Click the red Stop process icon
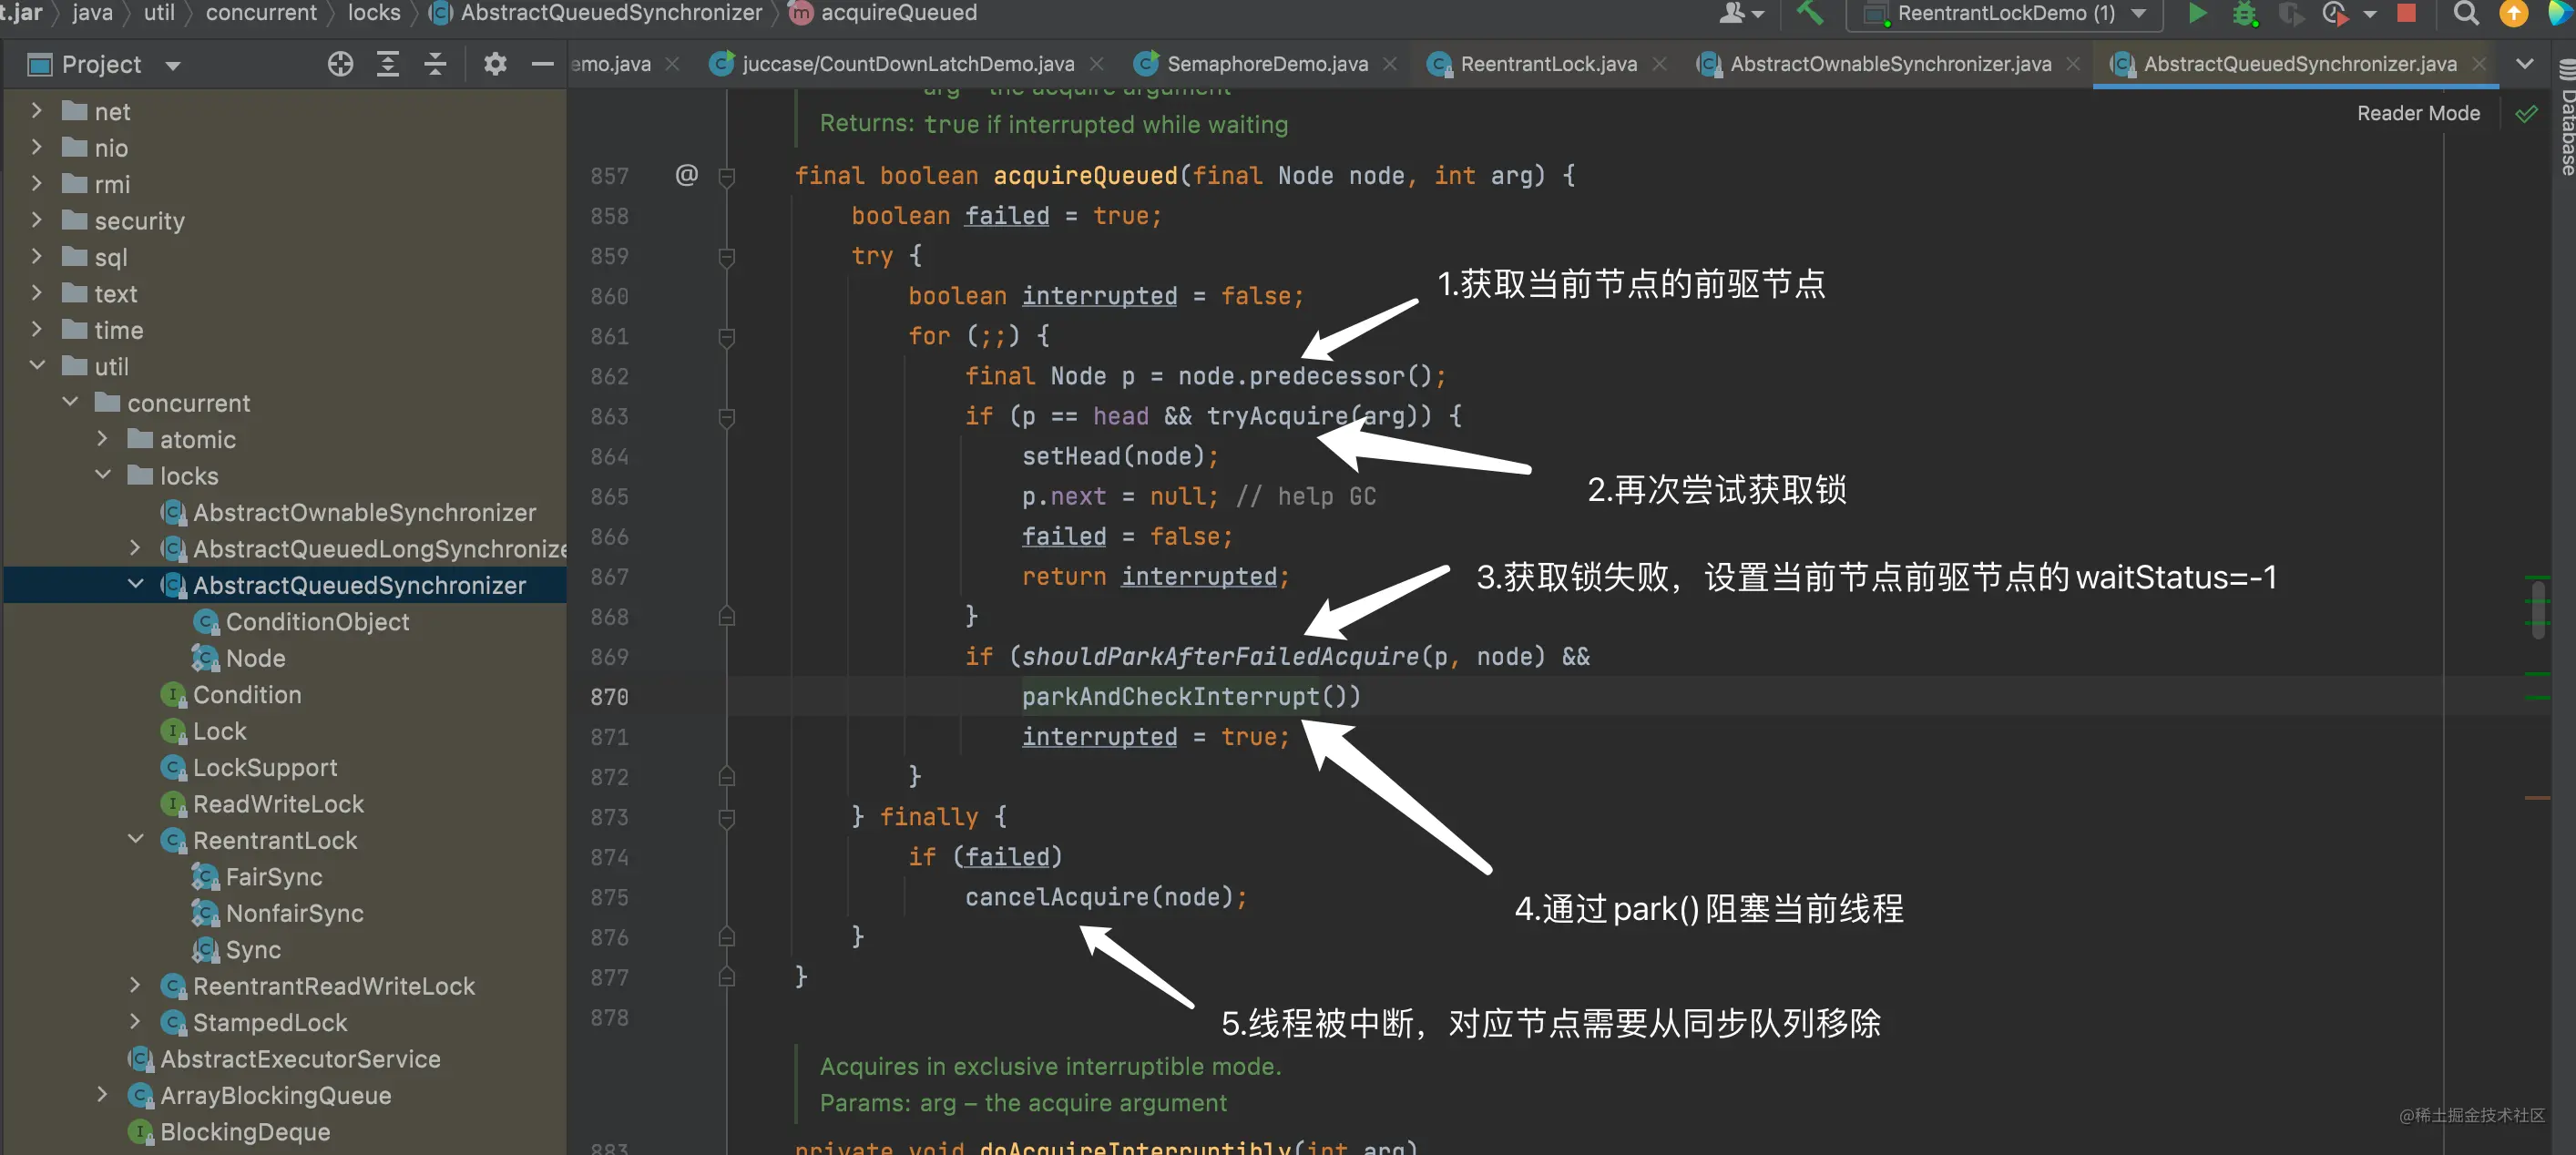 2407,13
